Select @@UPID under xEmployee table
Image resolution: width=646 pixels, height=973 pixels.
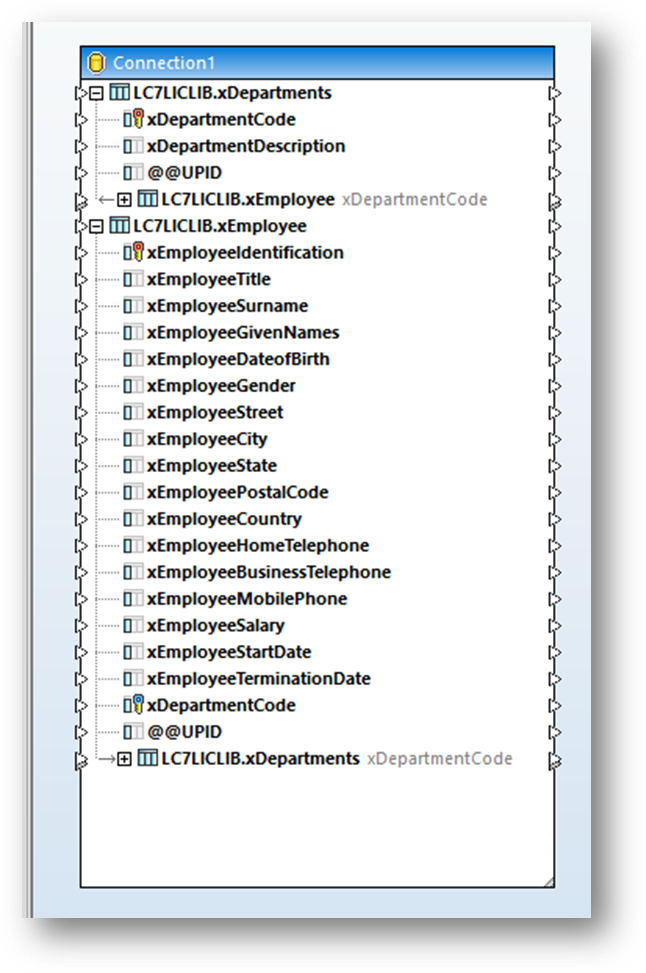click(184, 732)
